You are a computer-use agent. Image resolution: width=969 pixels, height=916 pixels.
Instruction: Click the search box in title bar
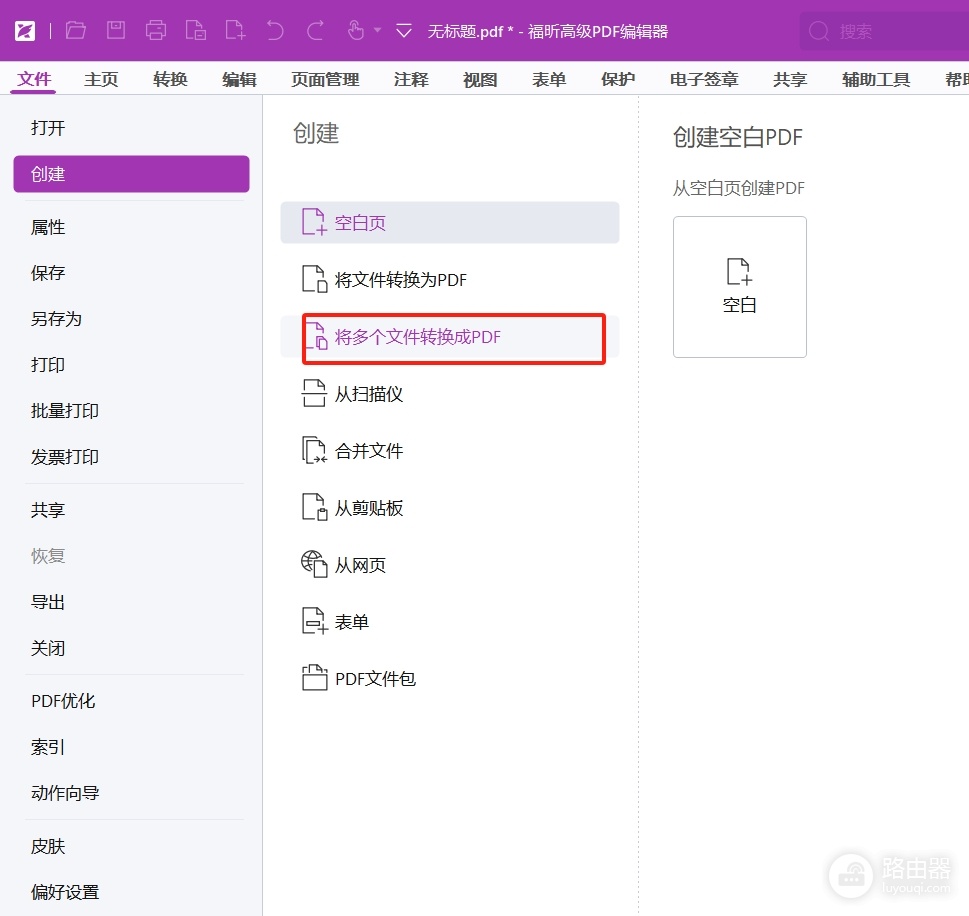[x=884, y=31]
